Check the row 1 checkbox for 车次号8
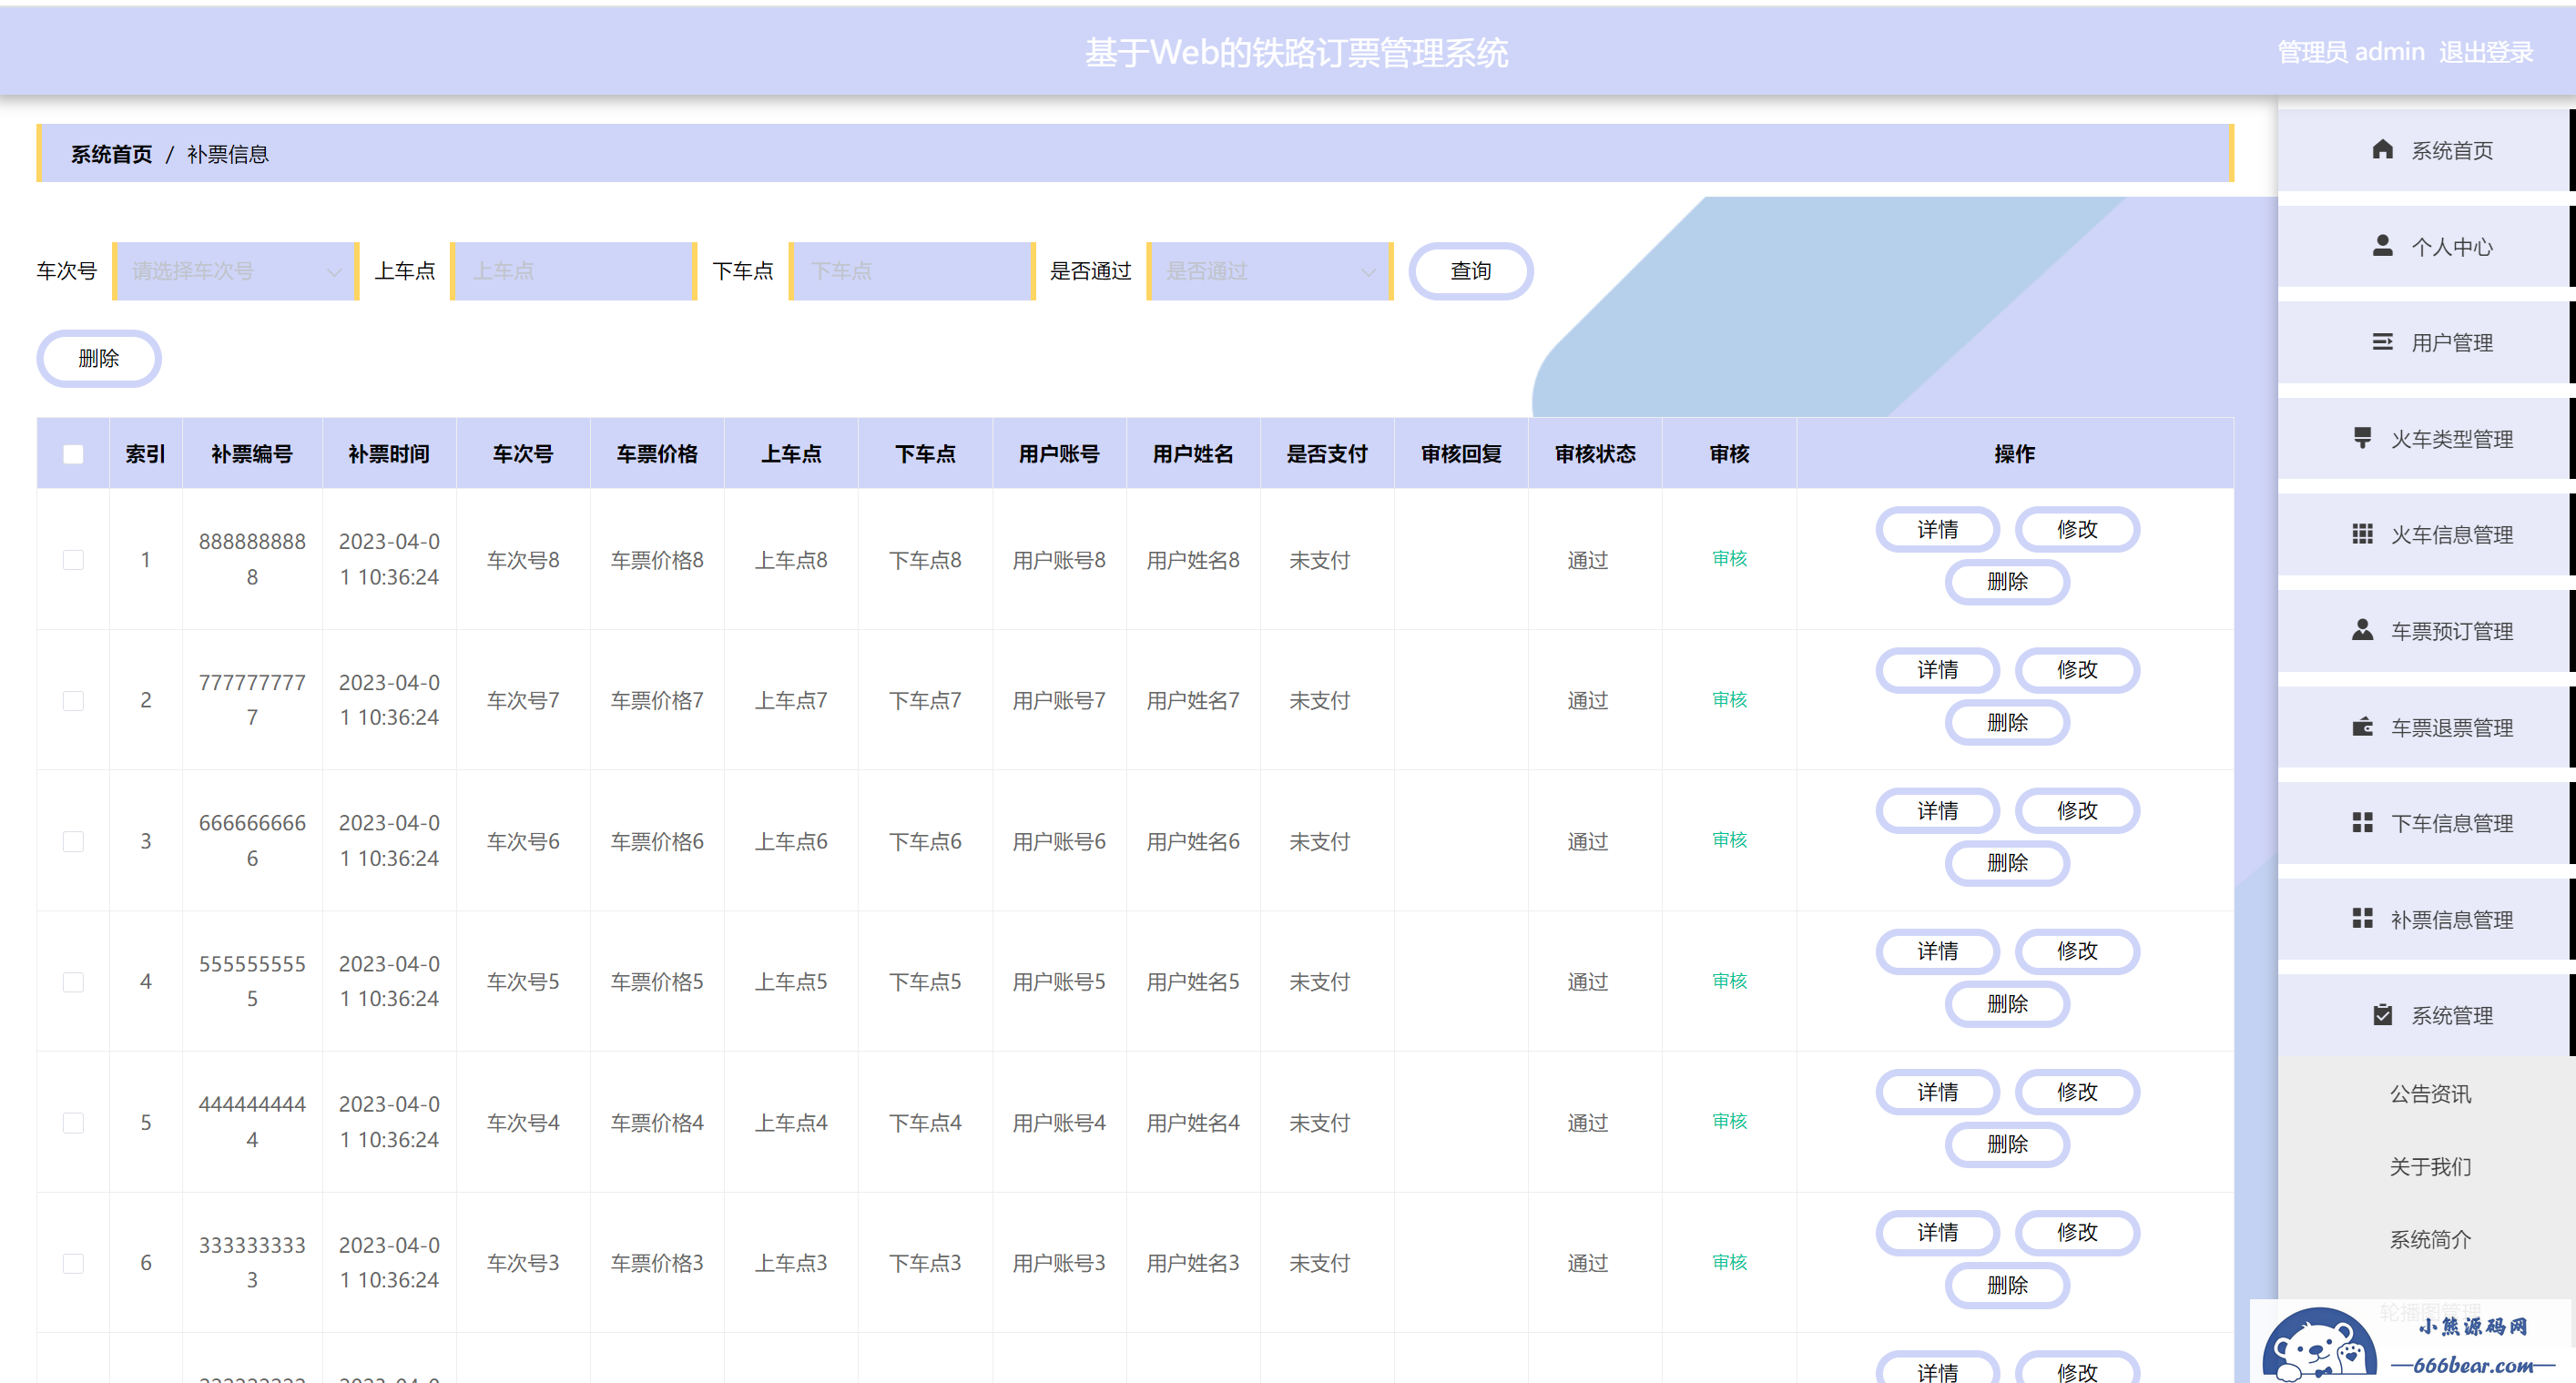Viewport: 2576px width, 1383px height. point(73,560)
